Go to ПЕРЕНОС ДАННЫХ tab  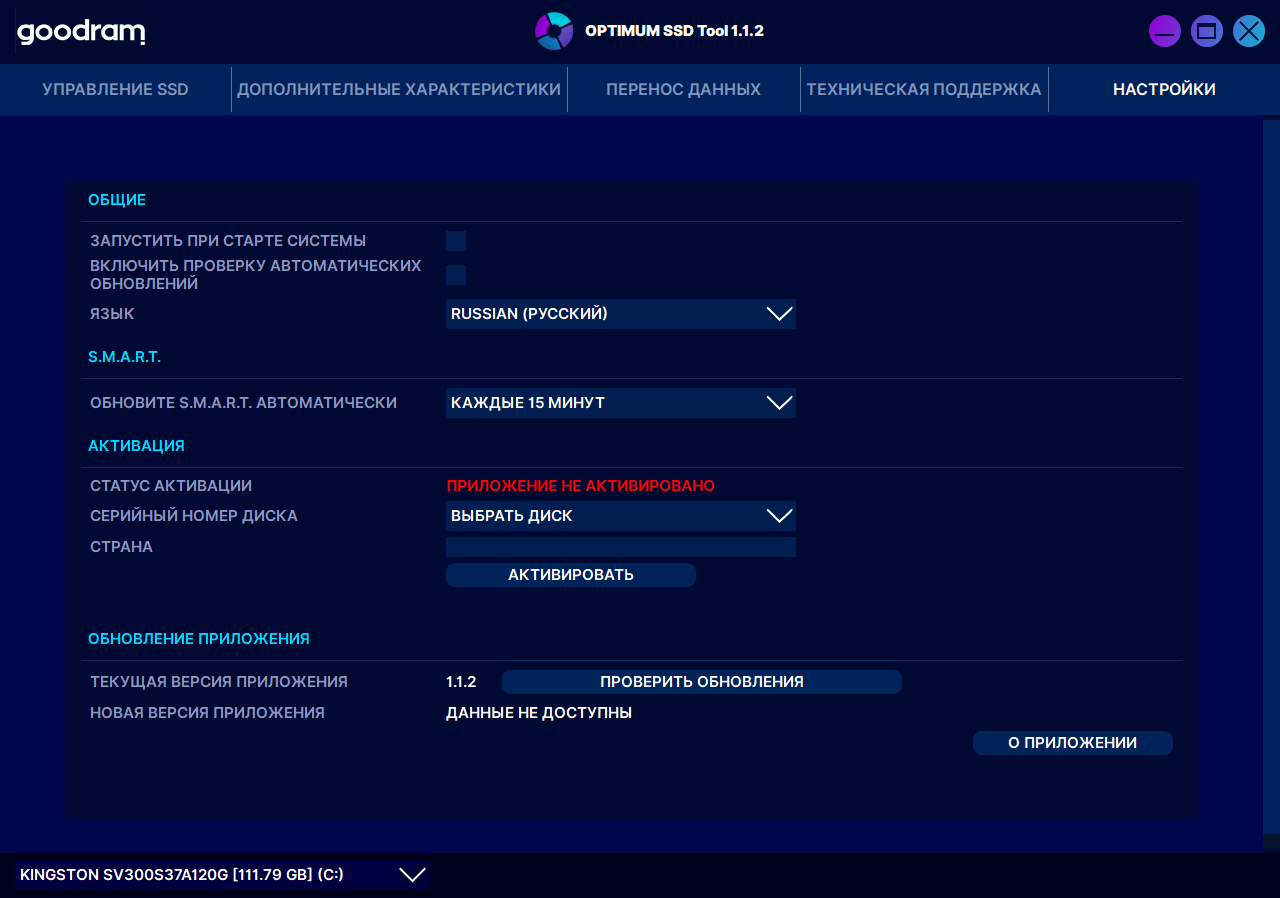683,89
